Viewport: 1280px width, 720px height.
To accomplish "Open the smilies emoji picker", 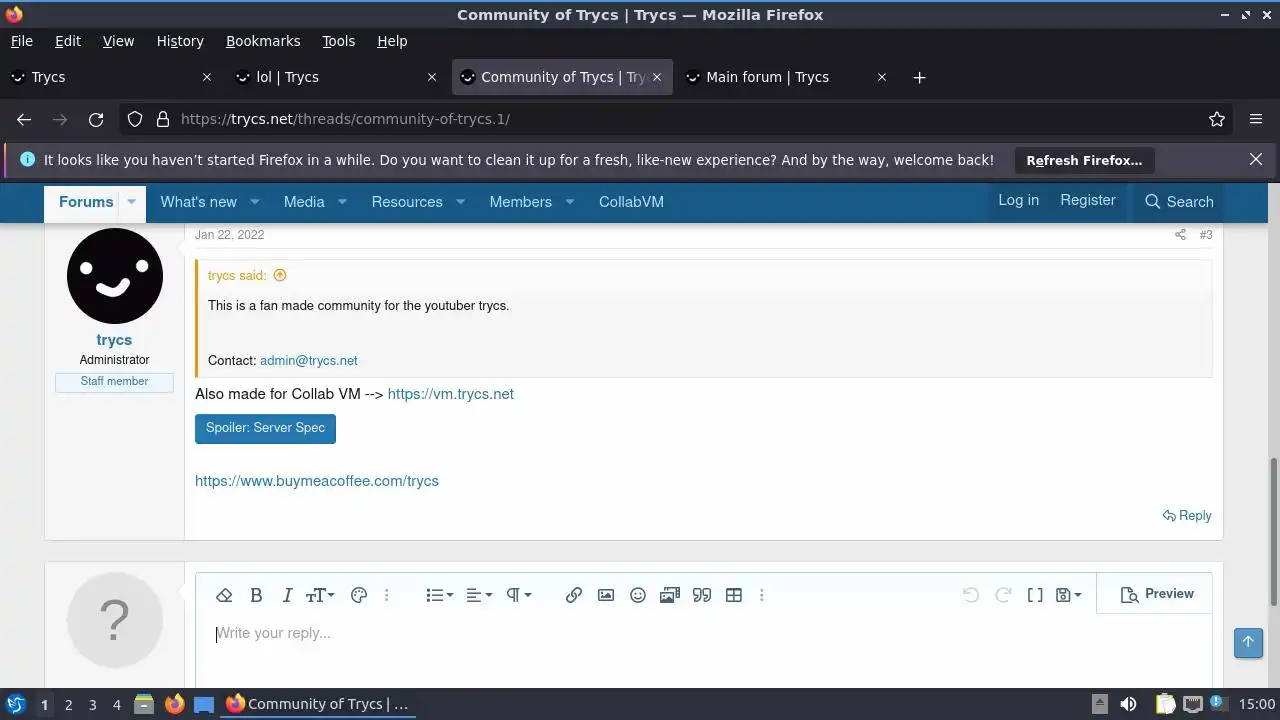I will [x=638, y=595].
